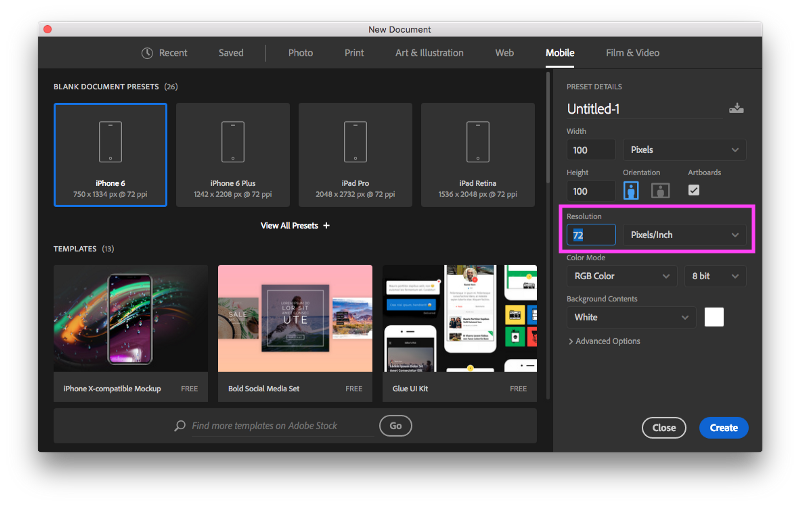Image resolution: width=800 pixels, height=506 pixels.
Task: Select the iPhone 6 preset
Action: (110, 155)
